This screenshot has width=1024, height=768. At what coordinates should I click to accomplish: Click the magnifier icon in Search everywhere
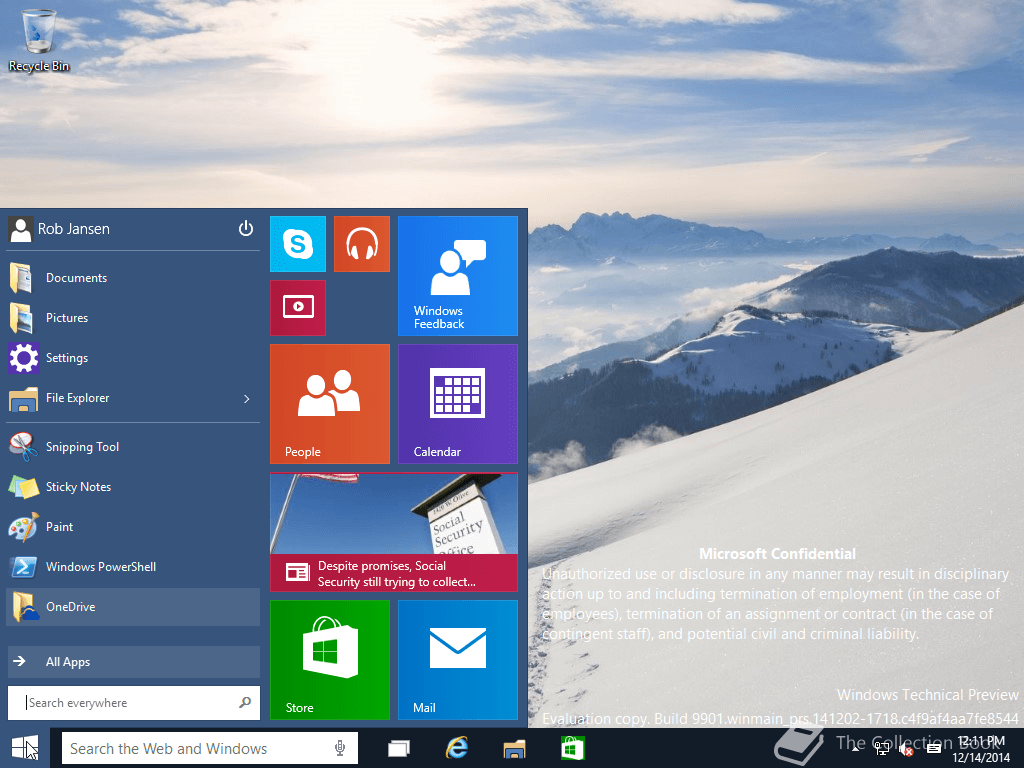pyautogui.click(x=245, y=703)
